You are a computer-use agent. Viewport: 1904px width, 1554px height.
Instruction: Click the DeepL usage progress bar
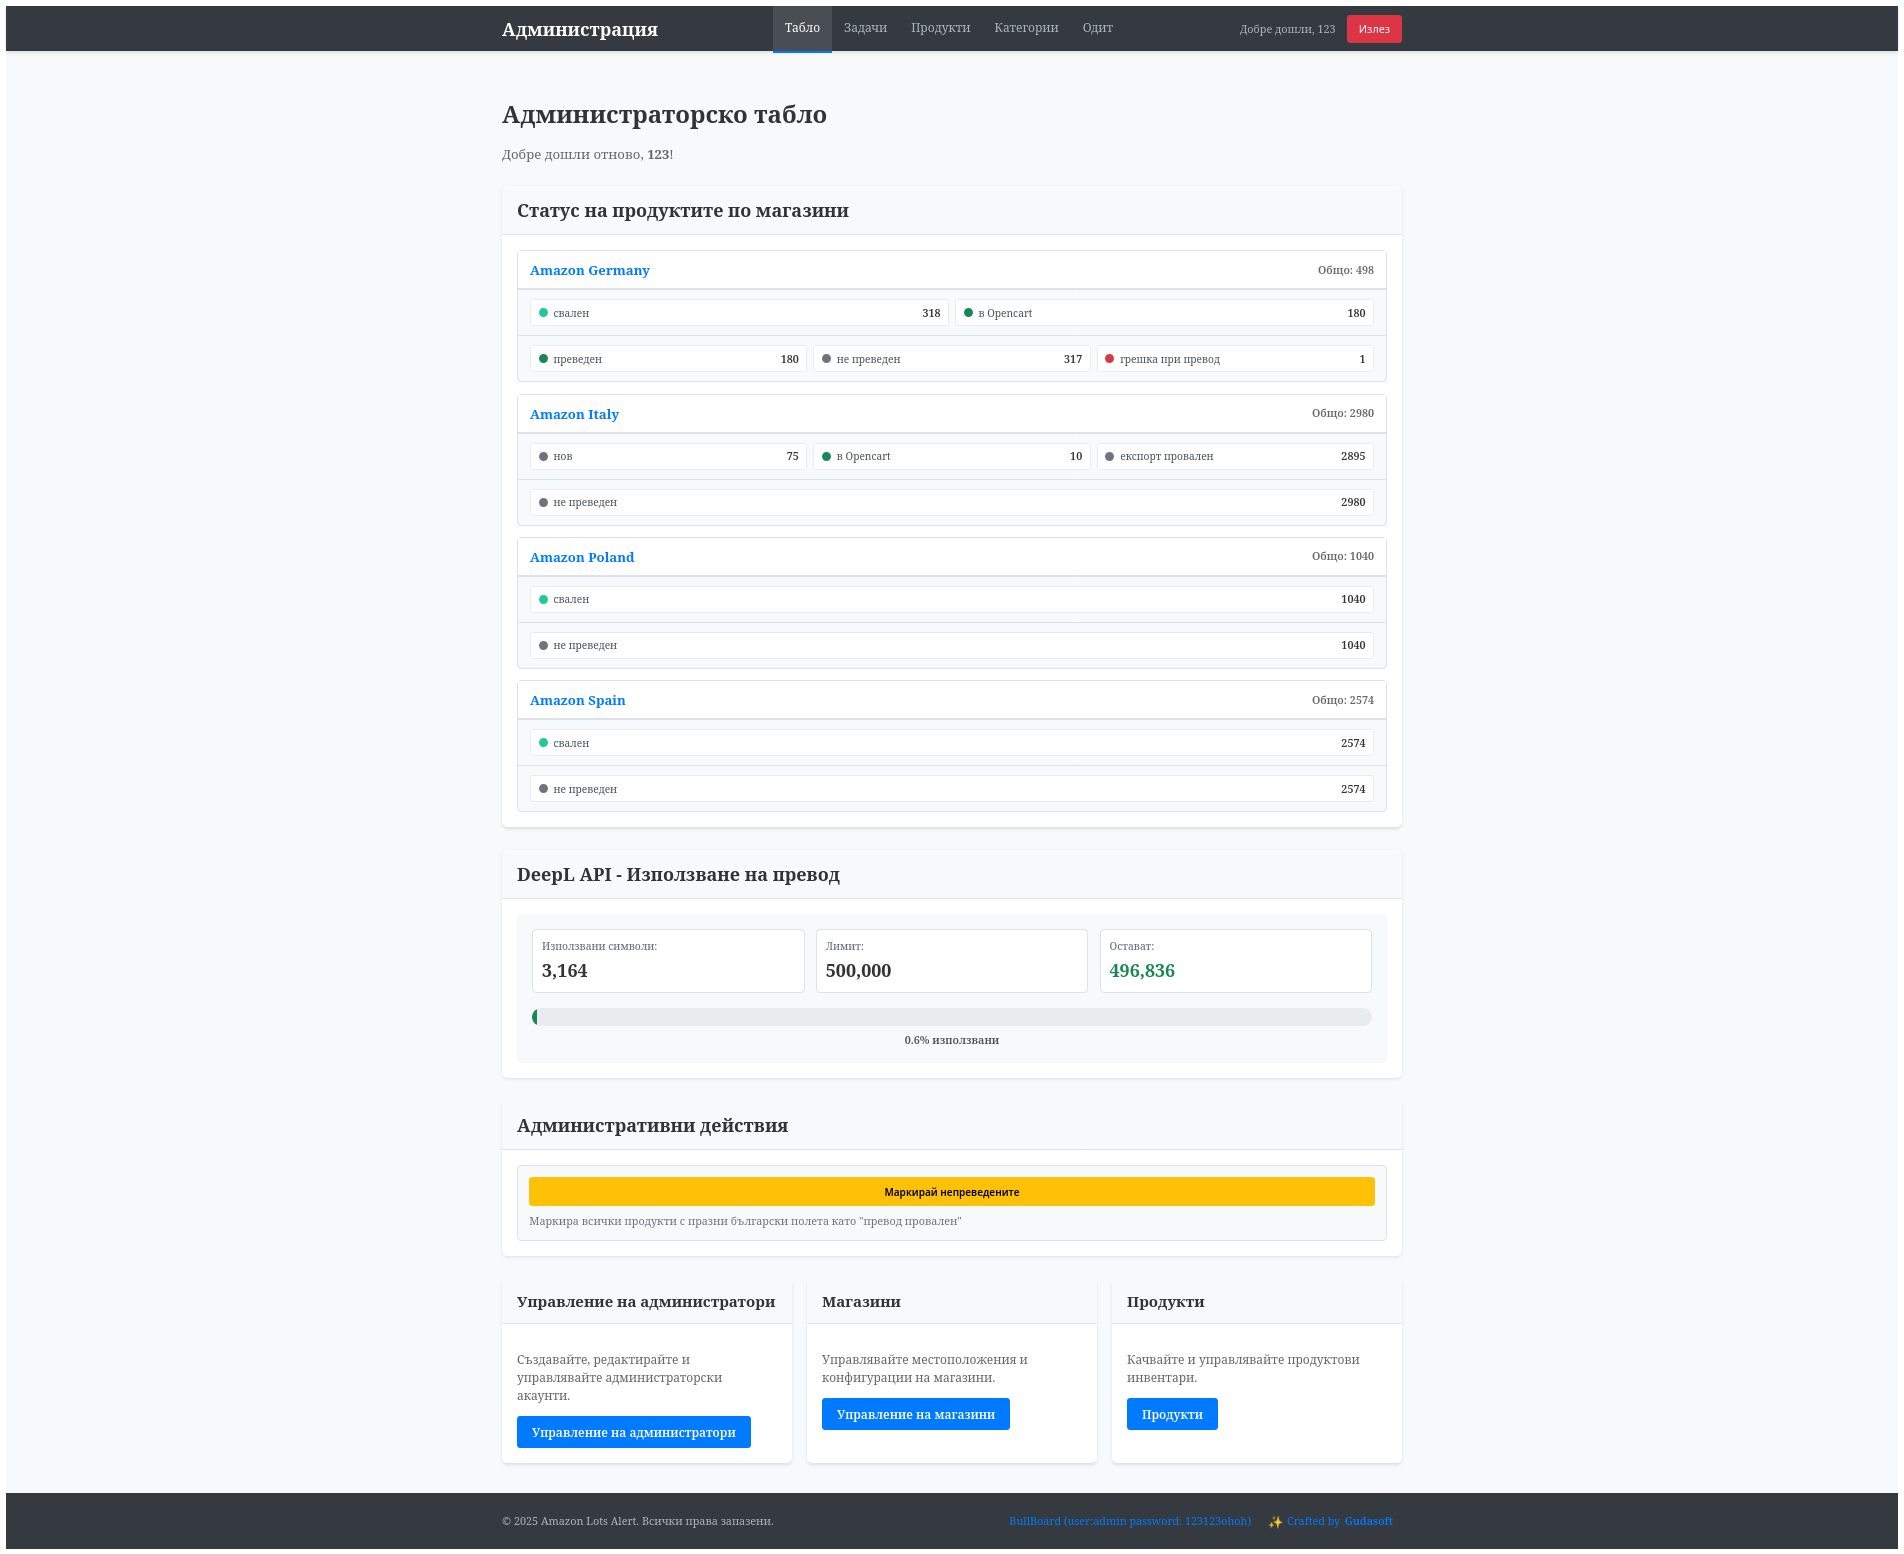pyautogui.click(x=951, y=1016)
